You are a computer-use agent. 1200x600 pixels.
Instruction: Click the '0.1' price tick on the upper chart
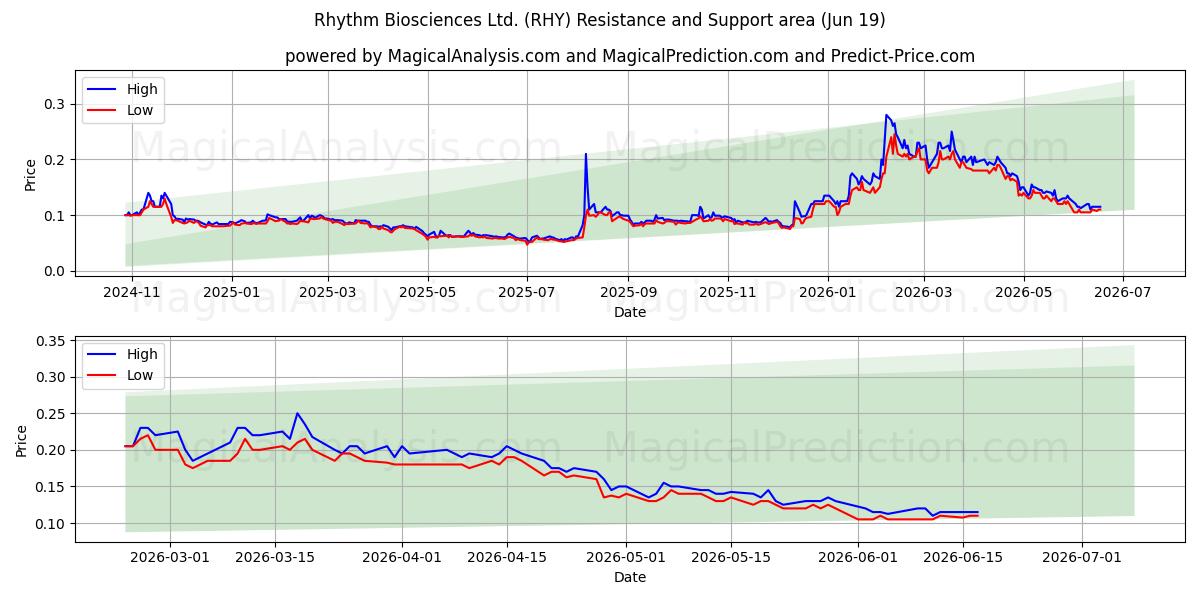(x=55, y=216)
